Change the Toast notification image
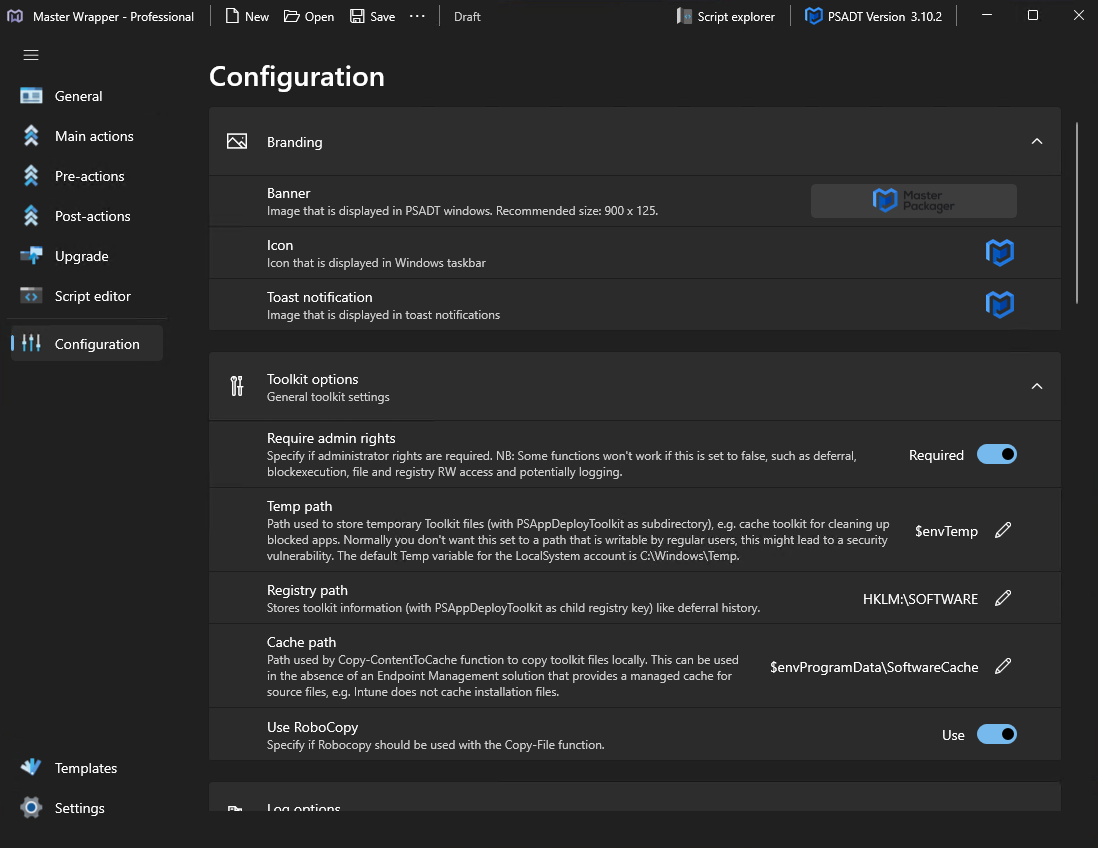The image size is (1098, 848). (999, 305)
